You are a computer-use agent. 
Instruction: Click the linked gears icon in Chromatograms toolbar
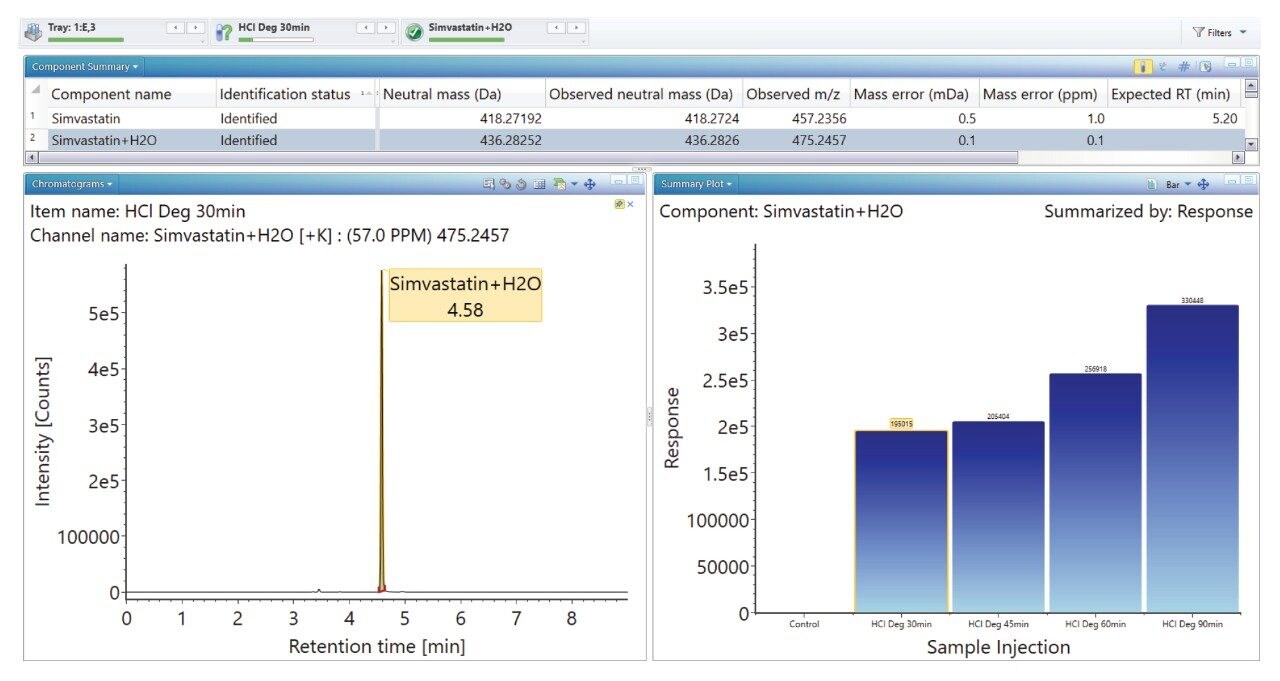click(505, 184)
